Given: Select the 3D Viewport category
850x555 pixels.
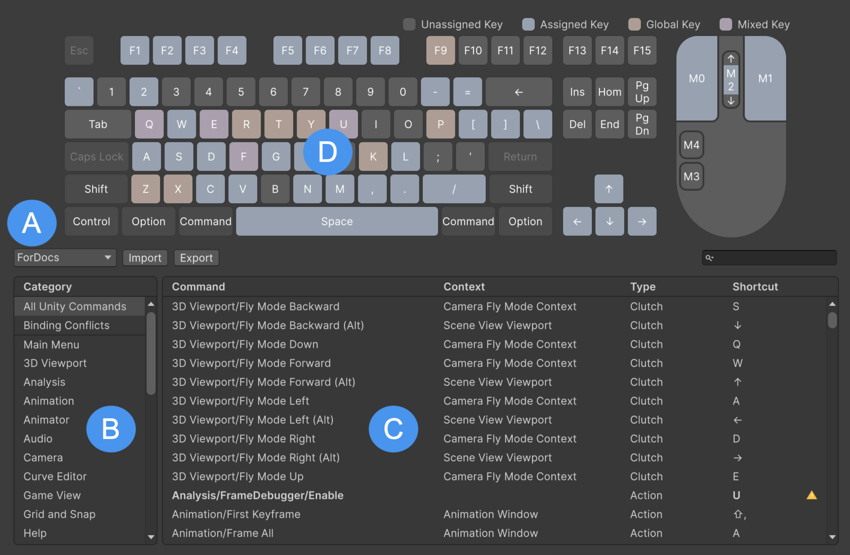Looking at the screenshot, I should (55, 364).
